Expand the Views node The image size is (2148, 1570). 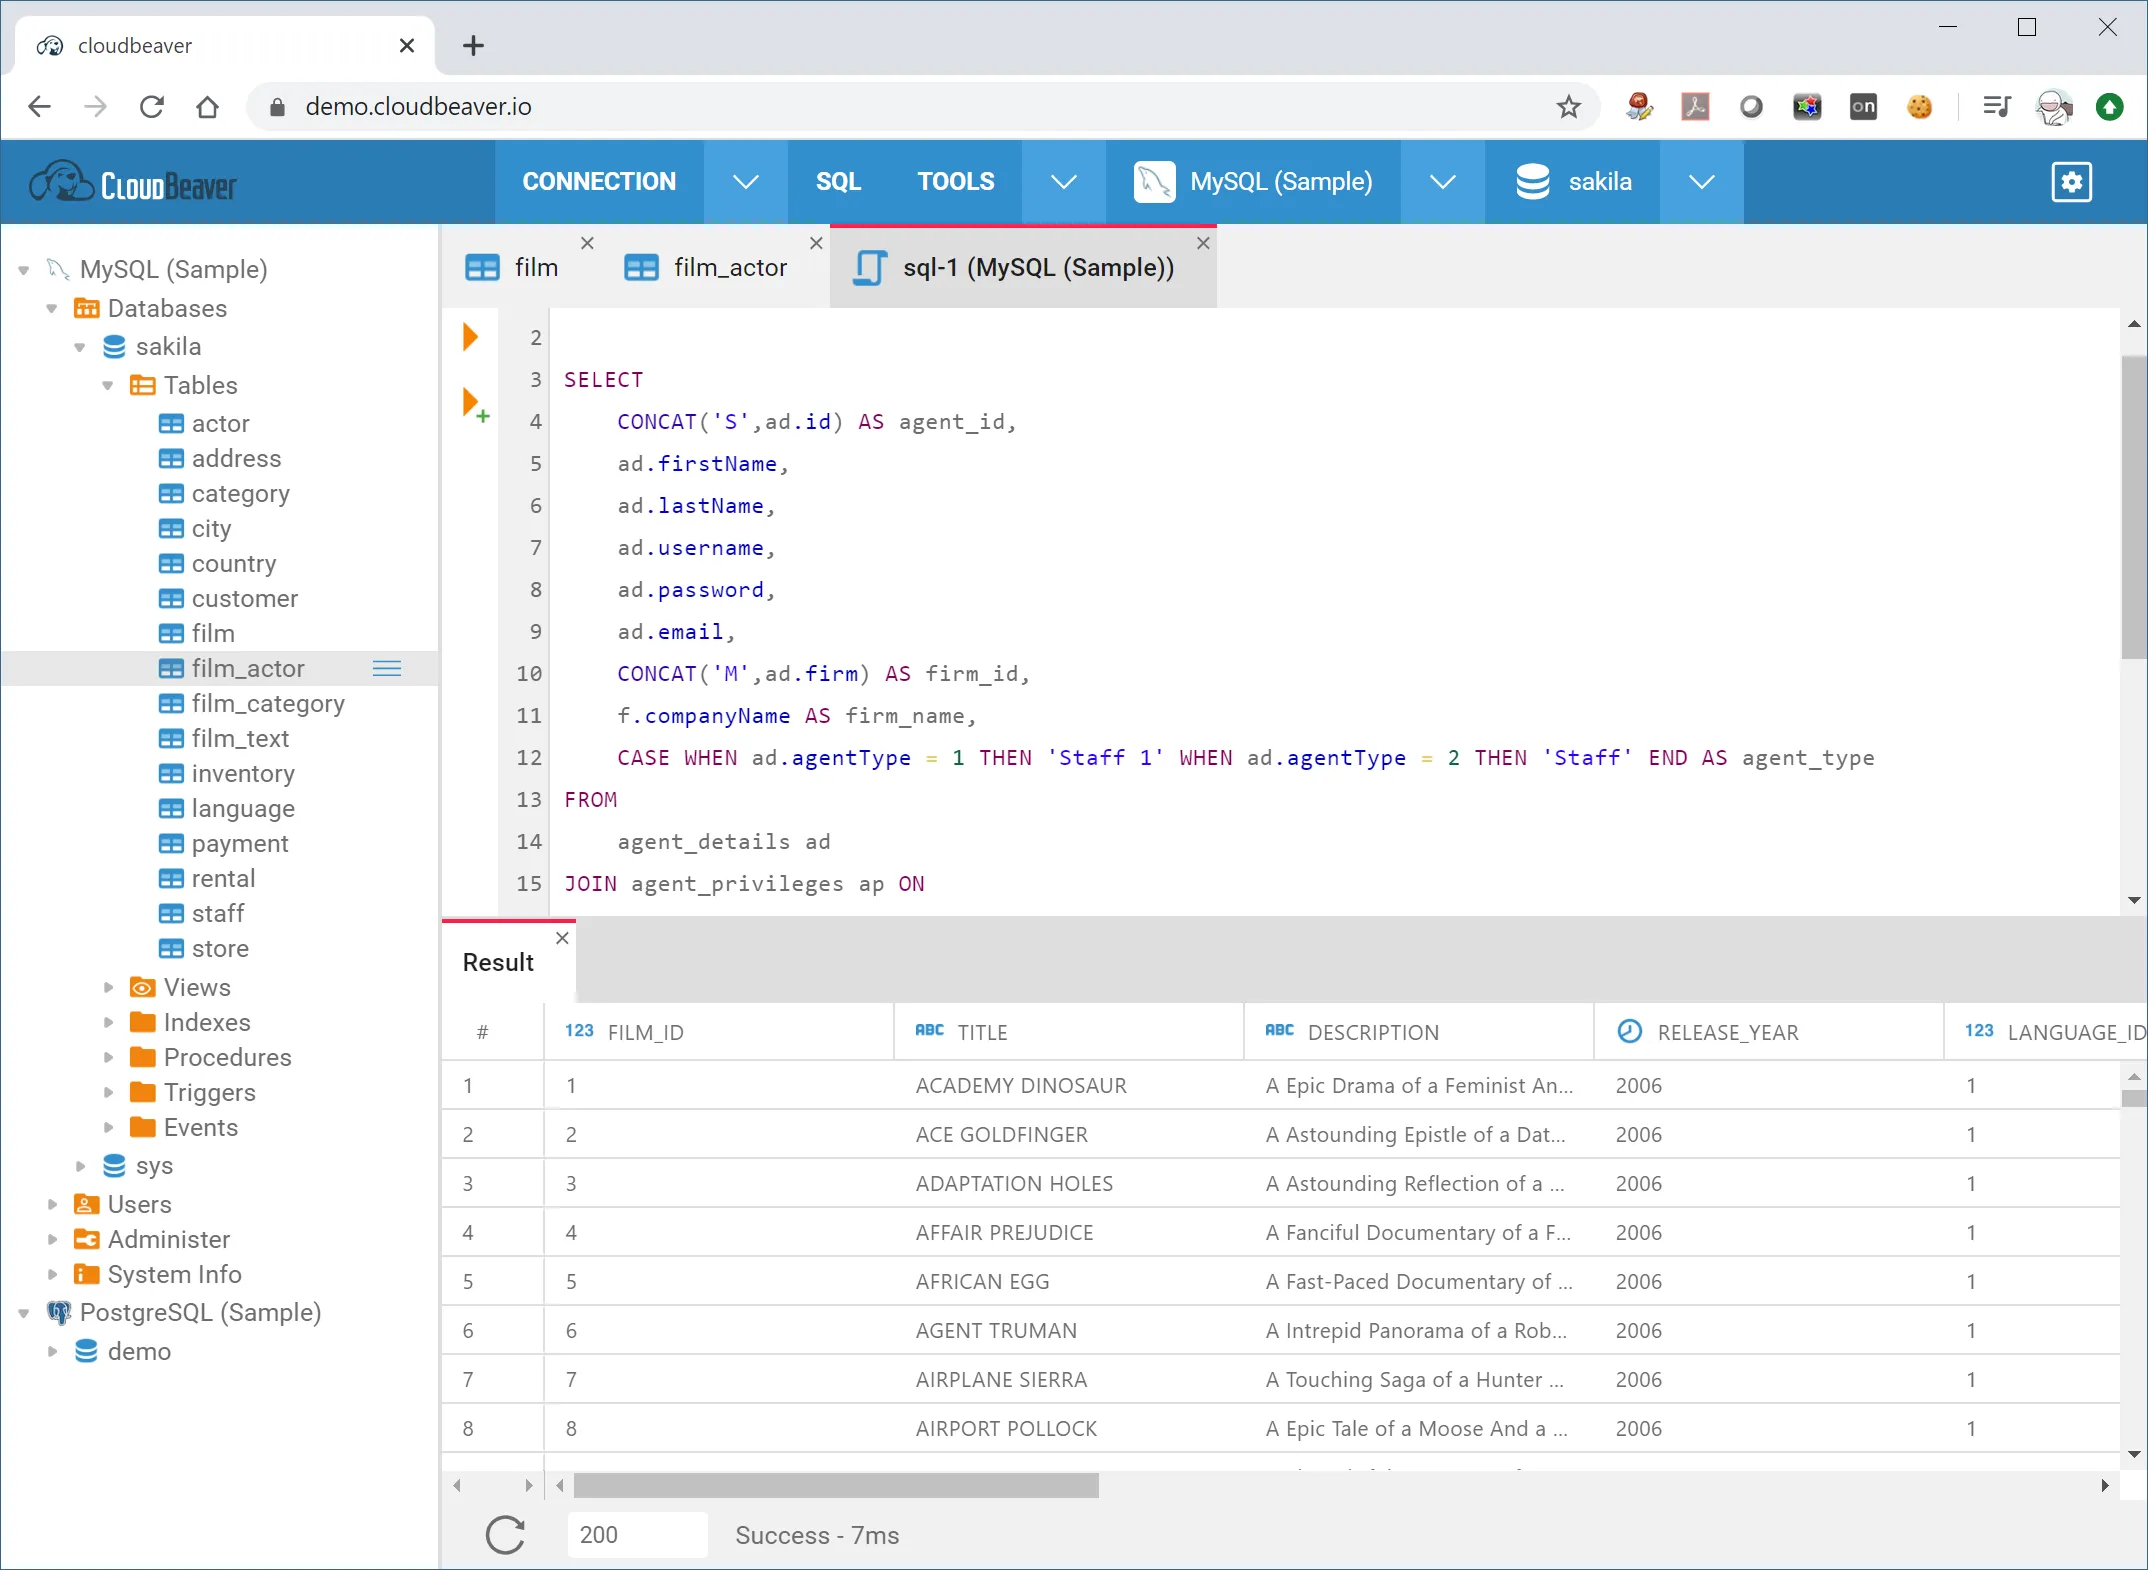(x=107, y=987)
